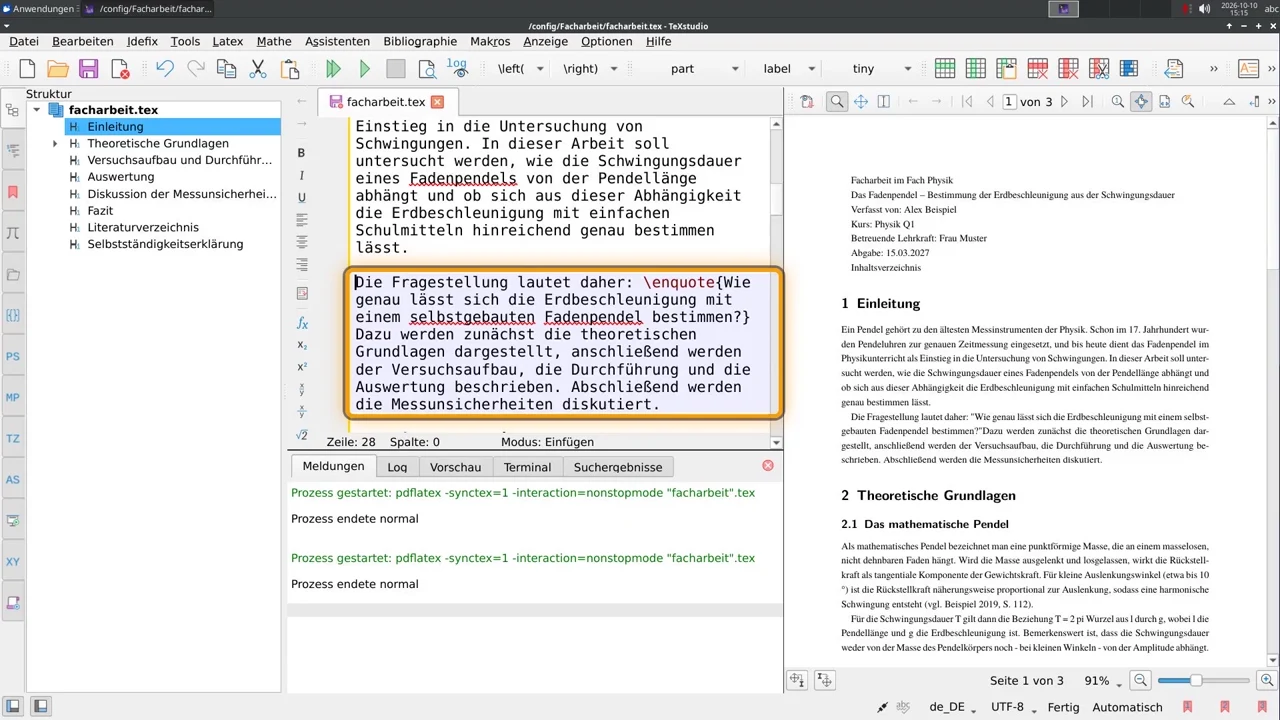Close the facharbeit.tex editor tab
This screenshot has height=720, width=1280.
[x=437, y=102]
